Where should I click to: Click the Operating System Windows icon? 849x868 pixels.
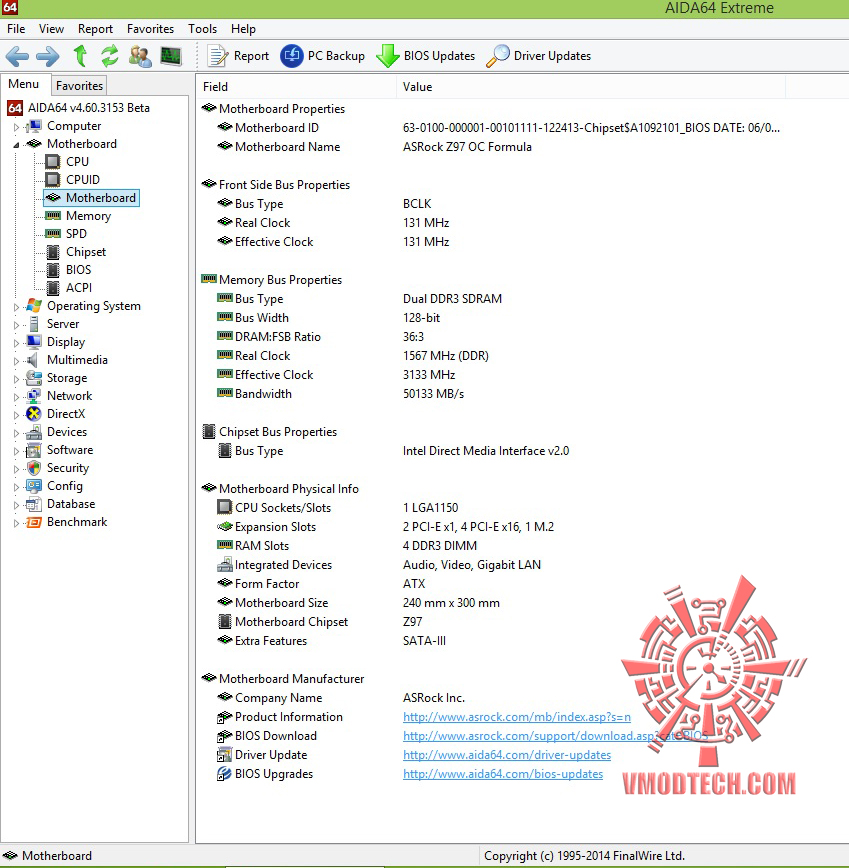coord(34,306)
